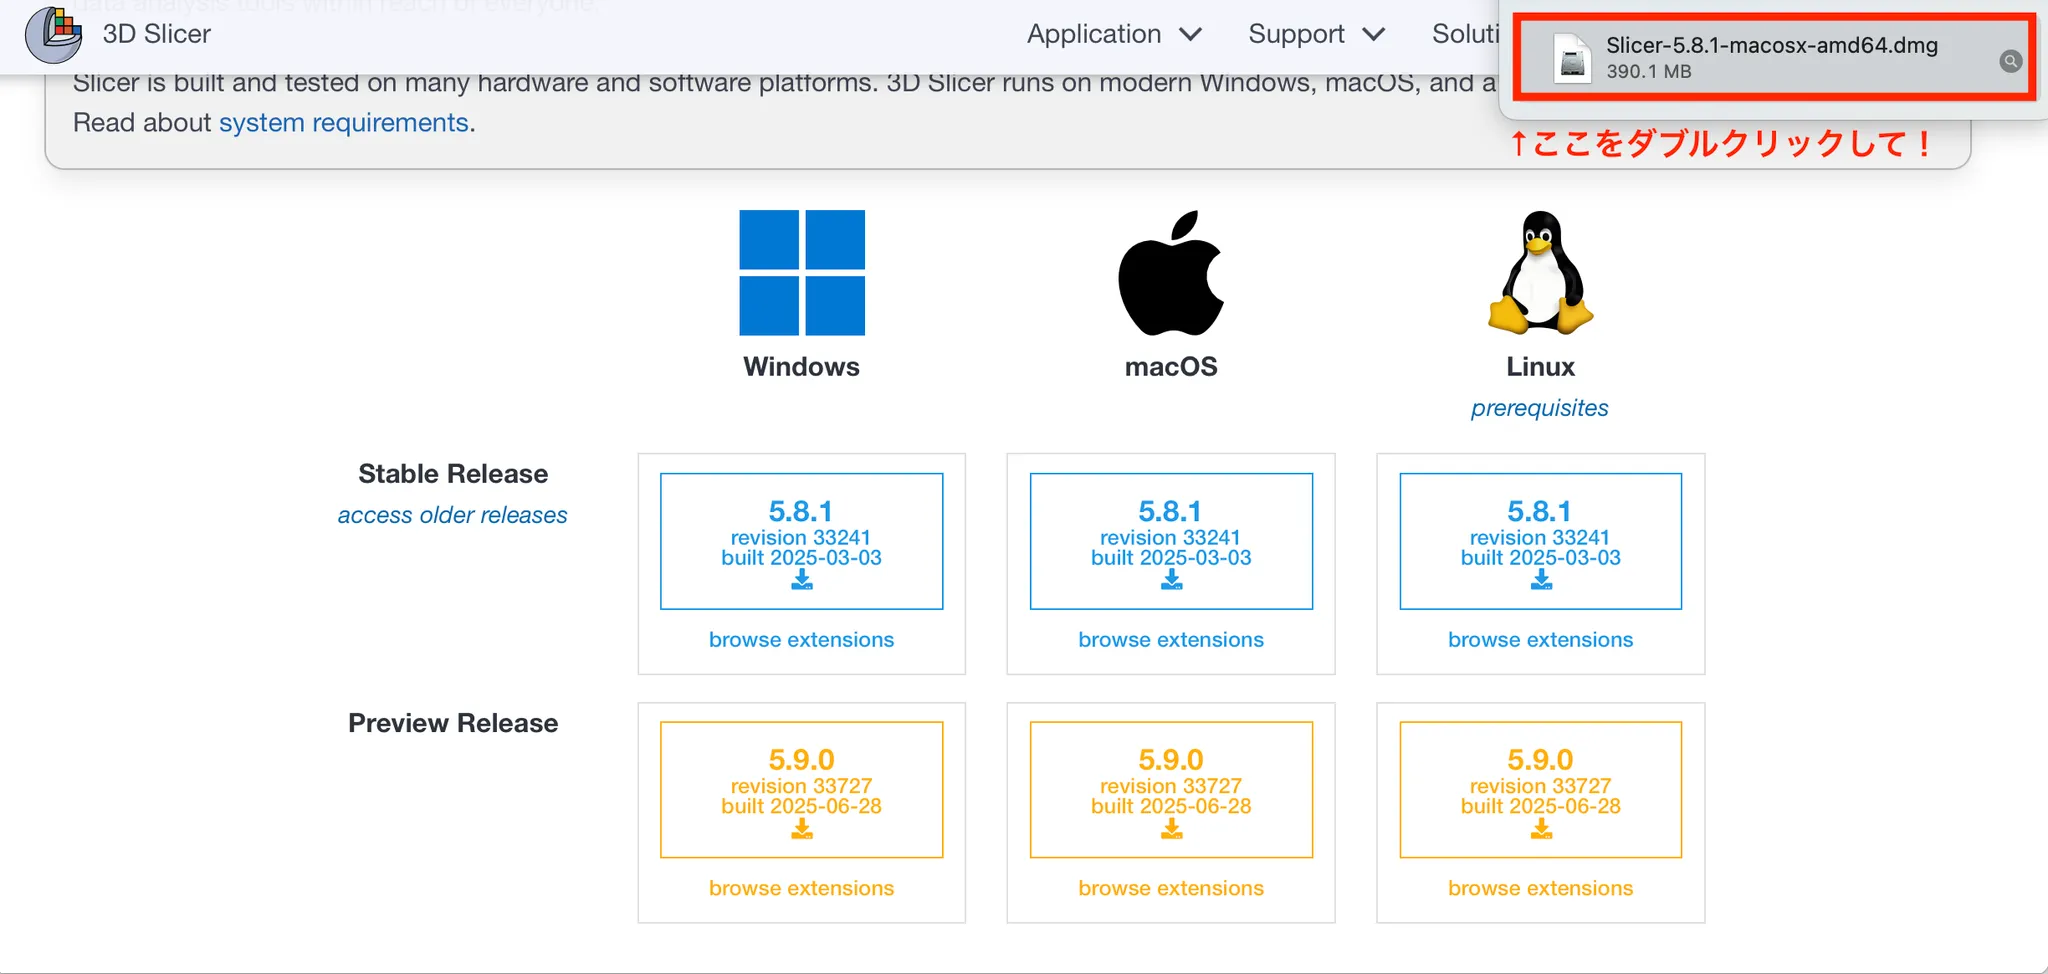Image resolution: width=2048 pixels, height=974 pixels.
Task: Click the 3D Slicer logo icon
Action: click(54, 34)
